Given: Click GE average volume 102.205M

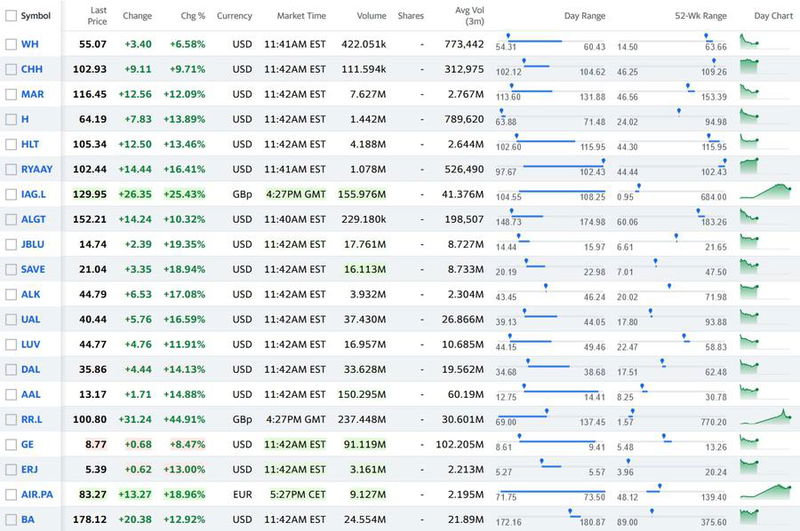Looking at the screenshot, I should pos(460,445).
